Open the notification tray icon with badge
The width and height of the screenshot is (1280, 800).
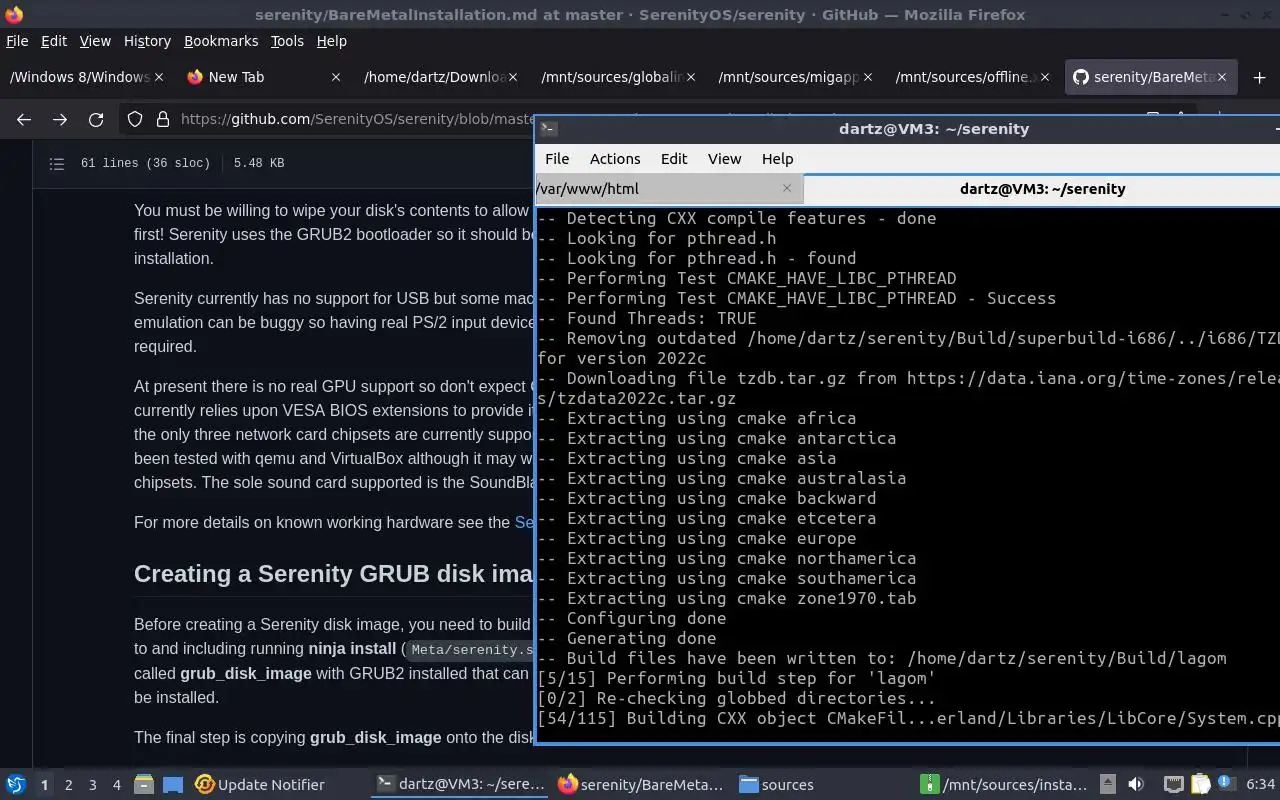(1225, 784)
